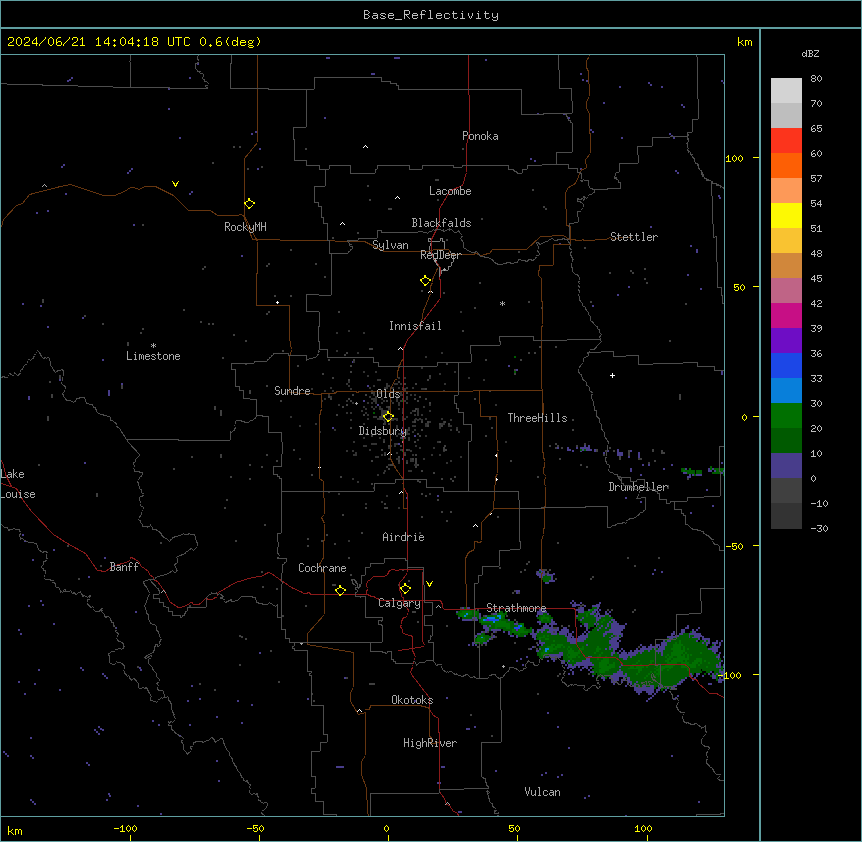
Task: Click the yellow V marker east of Calgary
Action: tap(429, 584)
